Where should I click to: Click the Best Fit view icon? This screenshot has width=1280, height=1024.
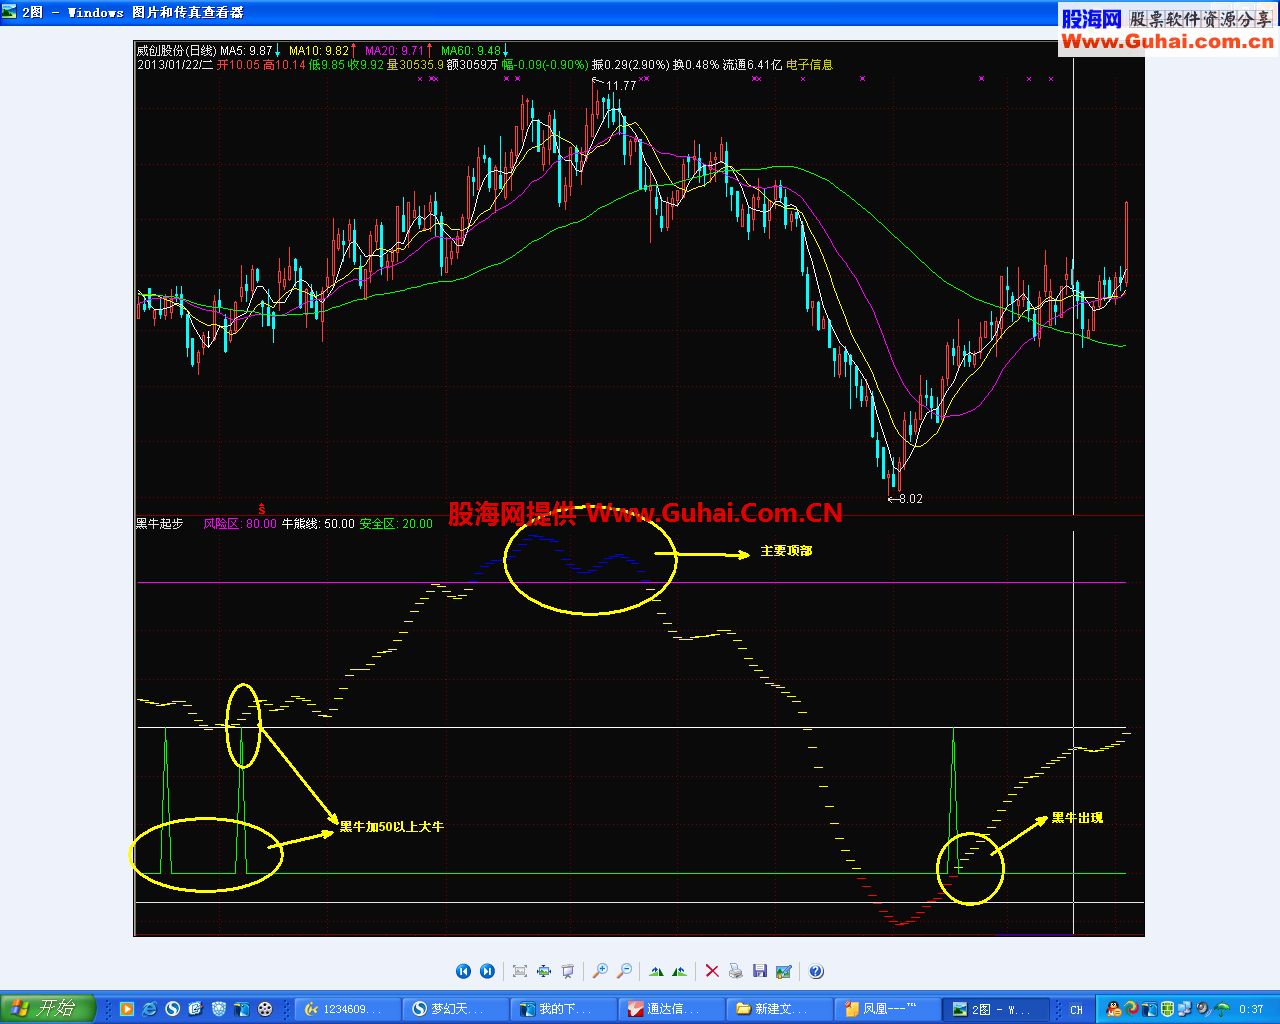coord(520,971)
